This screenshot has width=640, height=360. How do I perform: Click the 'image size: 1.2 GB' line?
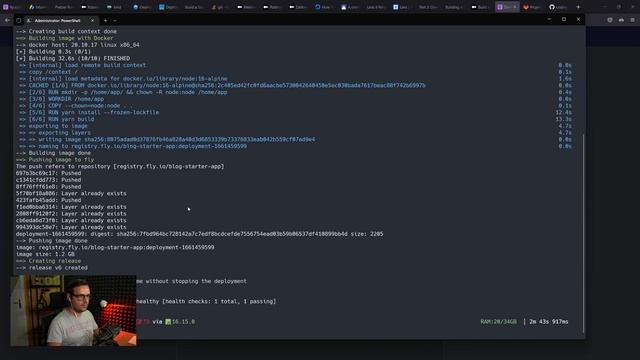pyautogui.click(x=45, y=254)
